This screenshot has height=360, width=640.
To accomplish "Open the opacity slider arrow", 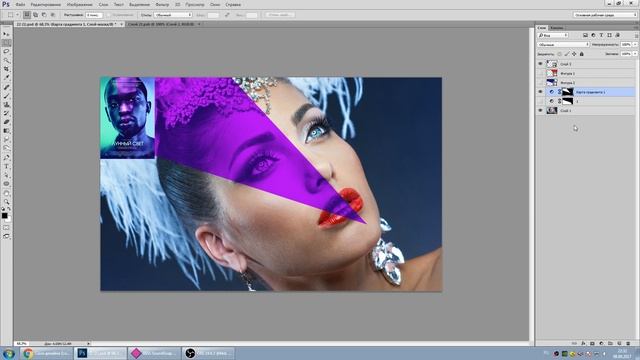I will [x=635, y=44].
